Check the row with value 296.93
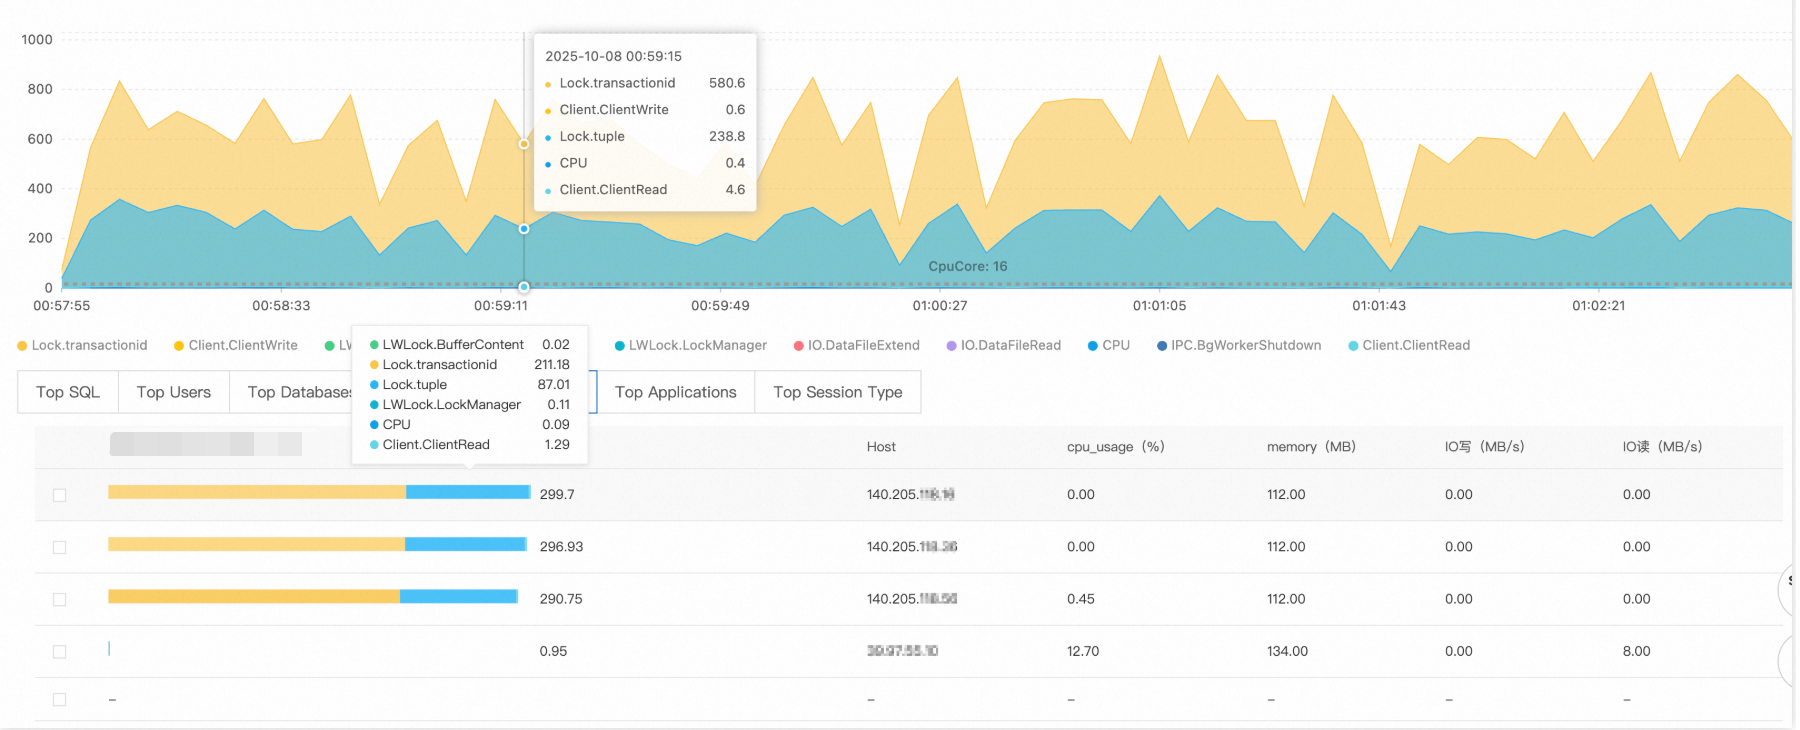Image resolution: width=1800 pixels, height=730 pixels. (60, 547)
